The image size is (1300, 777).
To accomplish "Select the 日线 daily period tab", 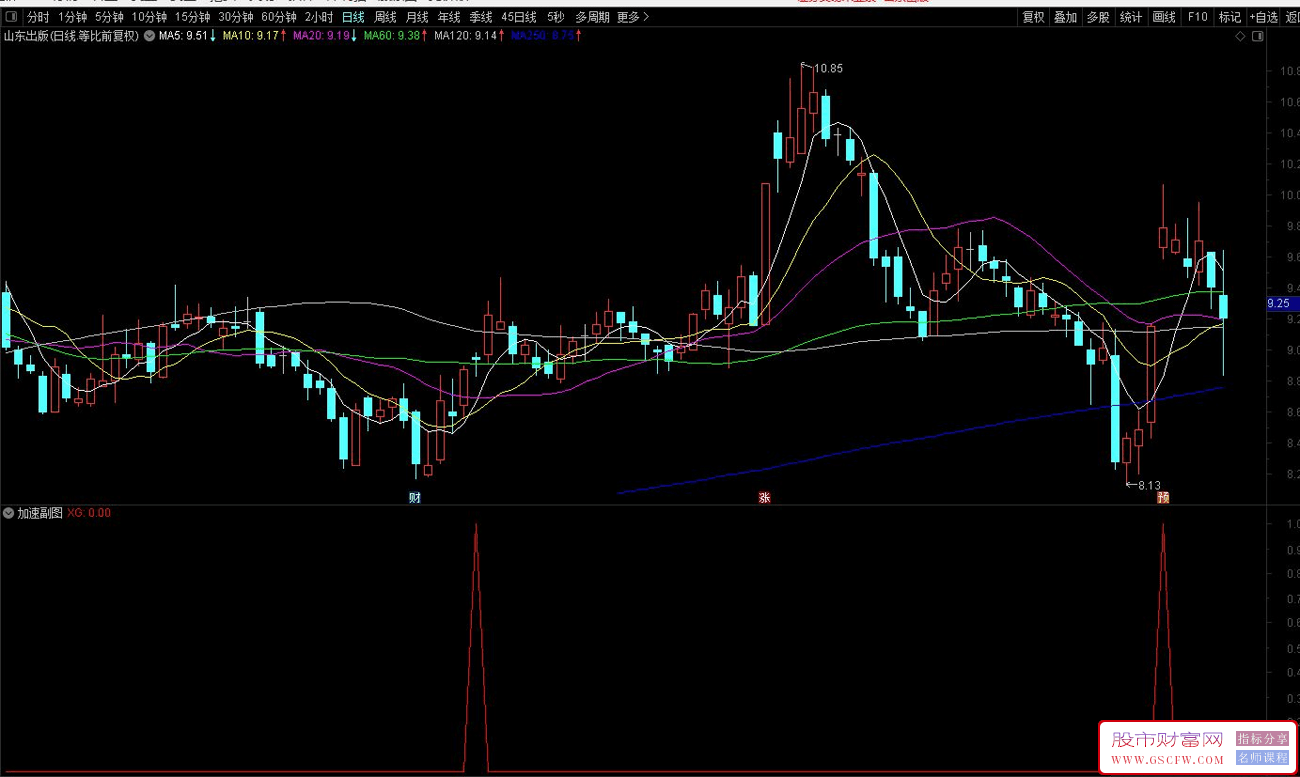I will coord(353,17).
